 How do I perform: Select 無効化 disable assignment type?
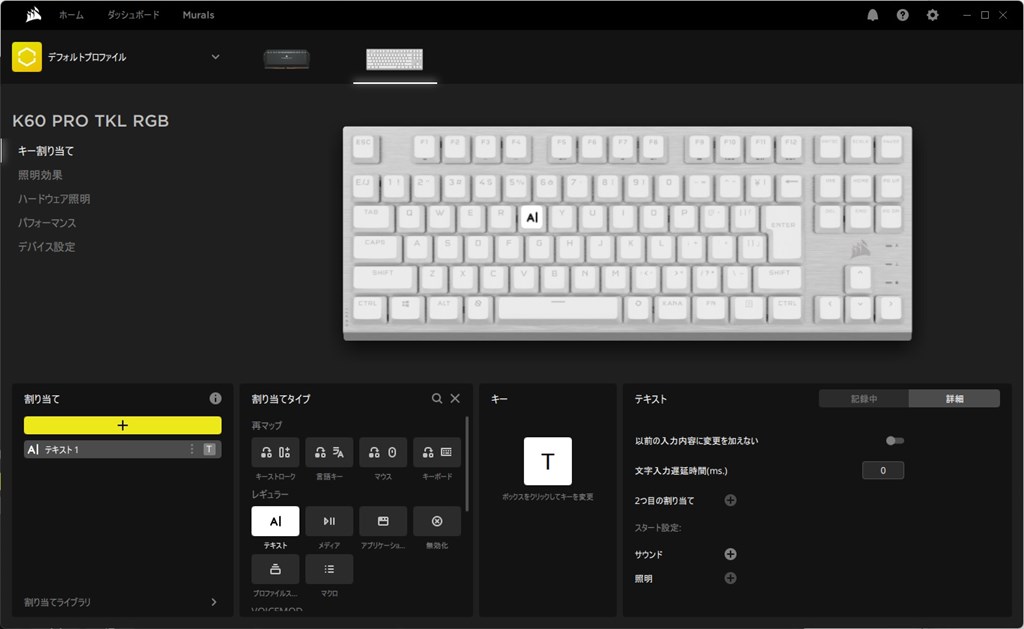pyautogui.click(x=437, y=521)
